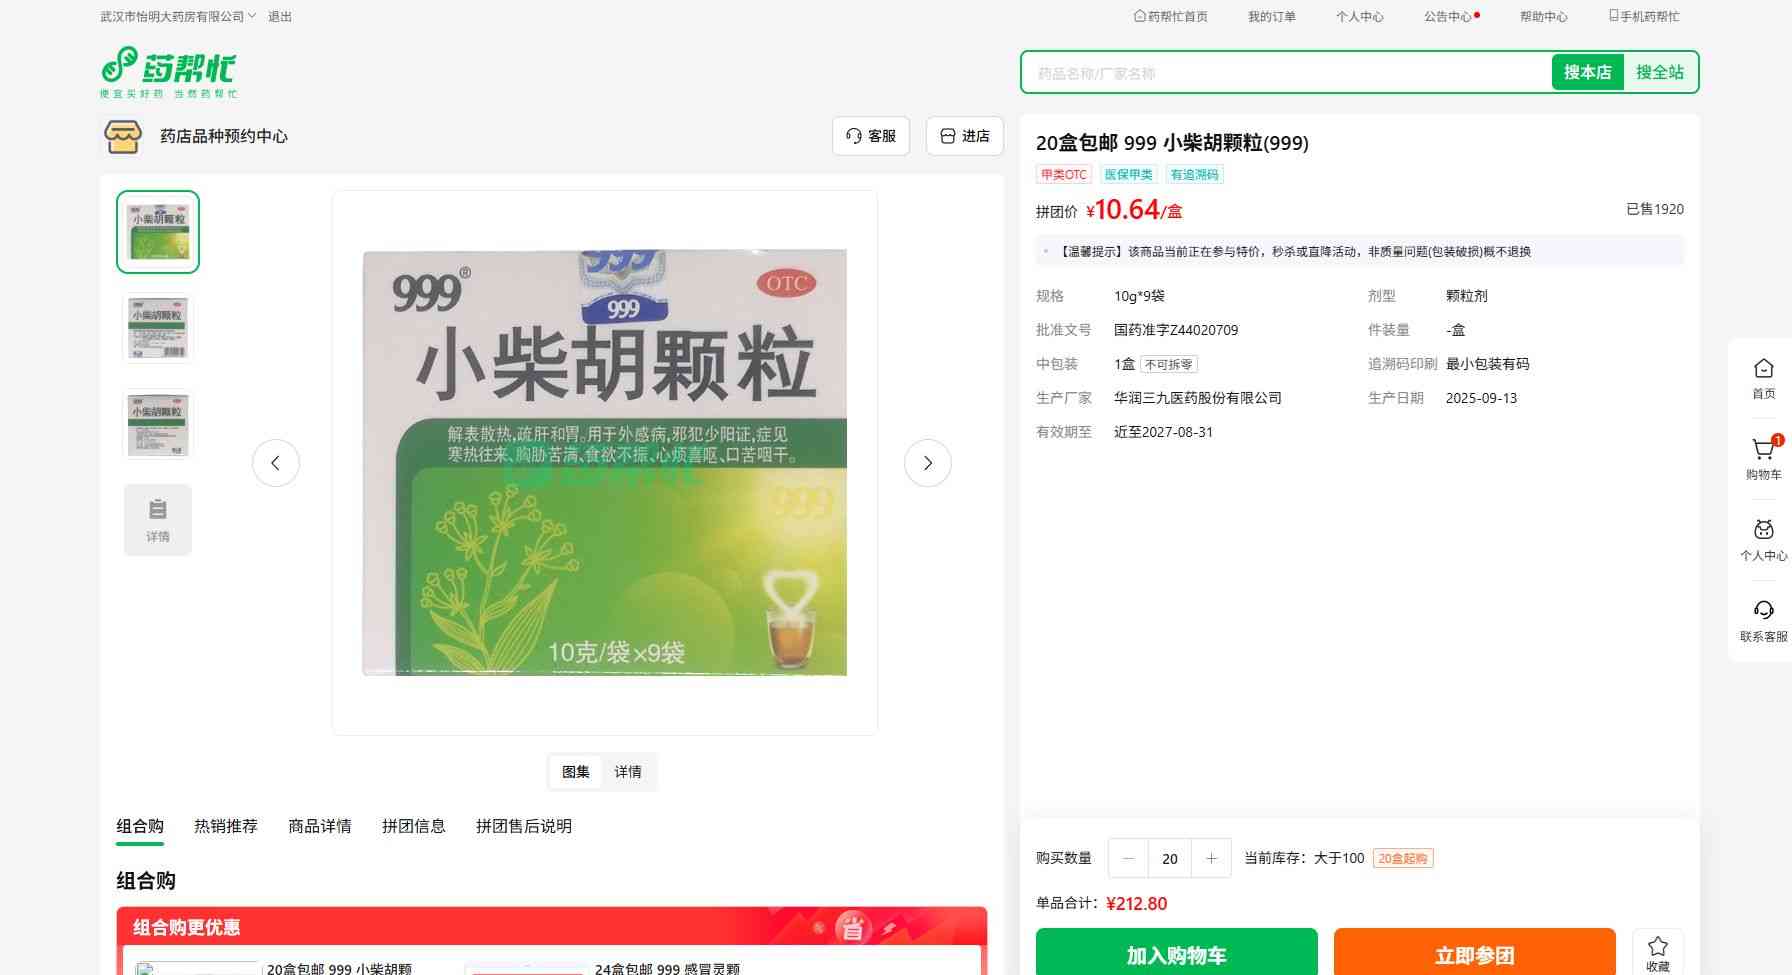Screen dimensions: 1792x975
Task: Open the home icon in right sidebar
Action: 1763,370
